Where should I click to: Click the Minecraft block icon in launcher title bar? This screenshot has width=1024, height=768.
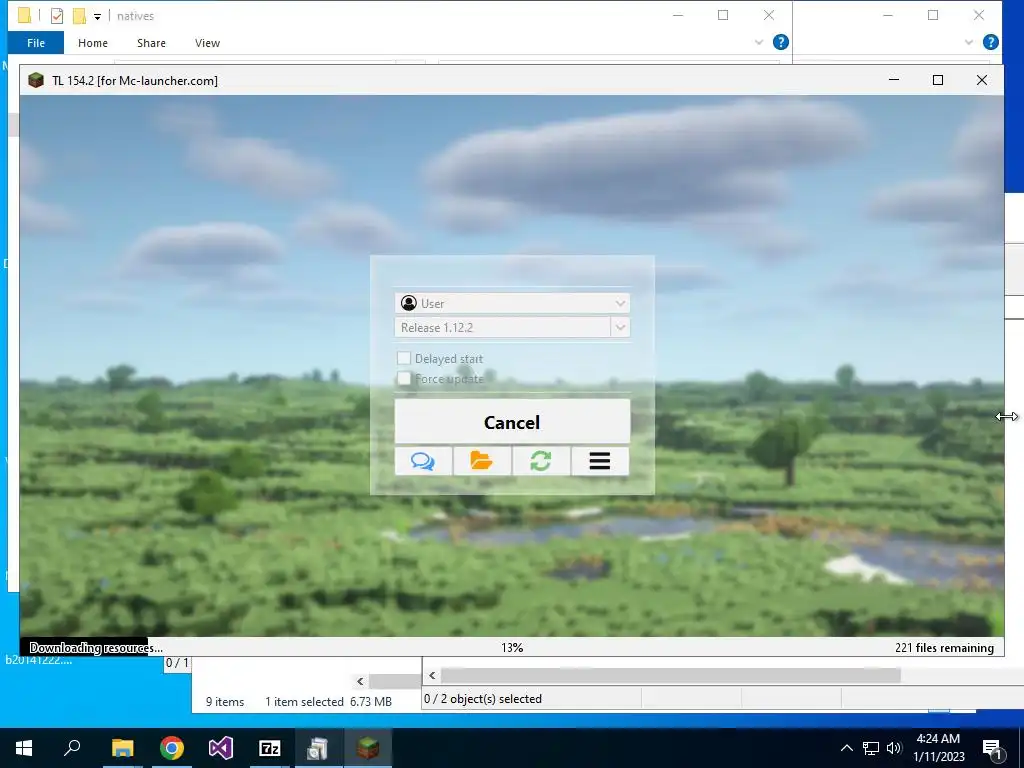pos(36,80)
